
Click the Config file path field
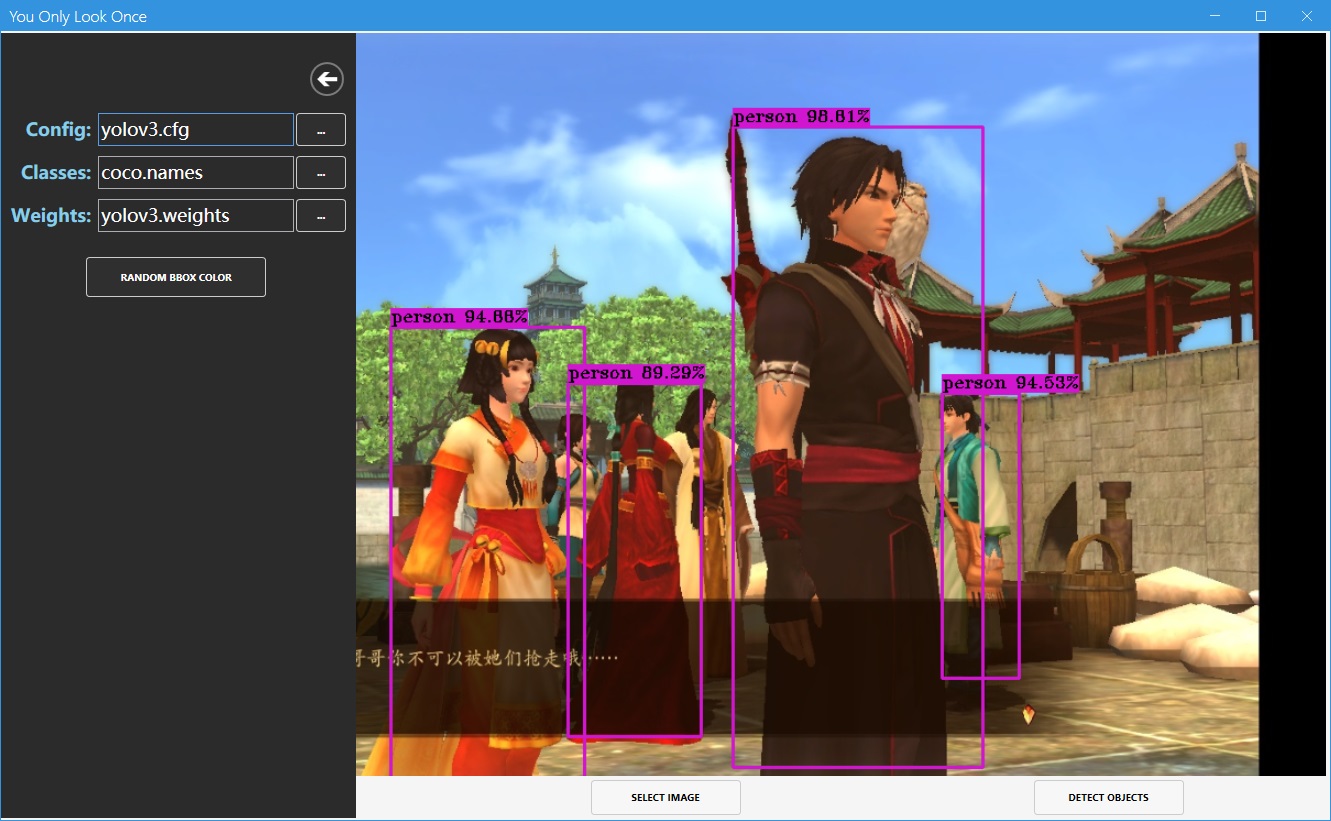click(196, 130)
